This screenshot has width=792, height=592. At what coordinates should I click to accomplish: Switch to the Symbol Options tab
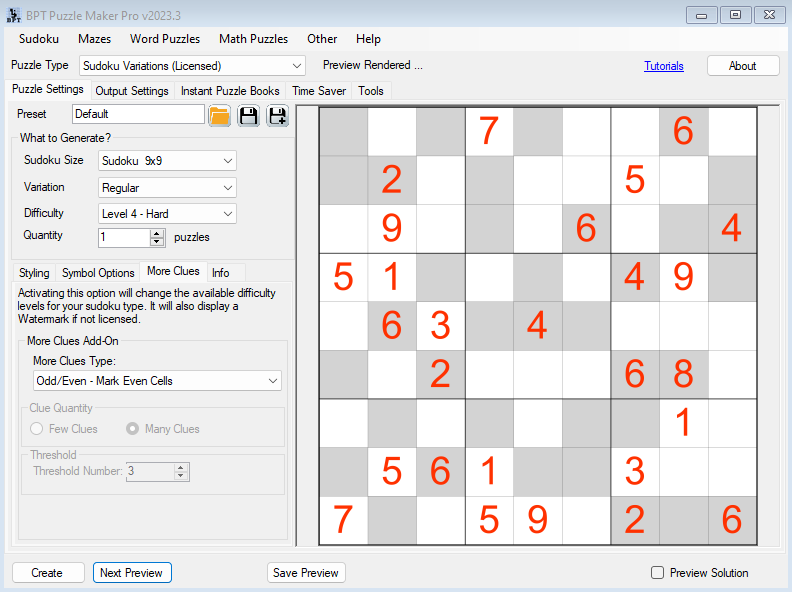click(98, 273)
